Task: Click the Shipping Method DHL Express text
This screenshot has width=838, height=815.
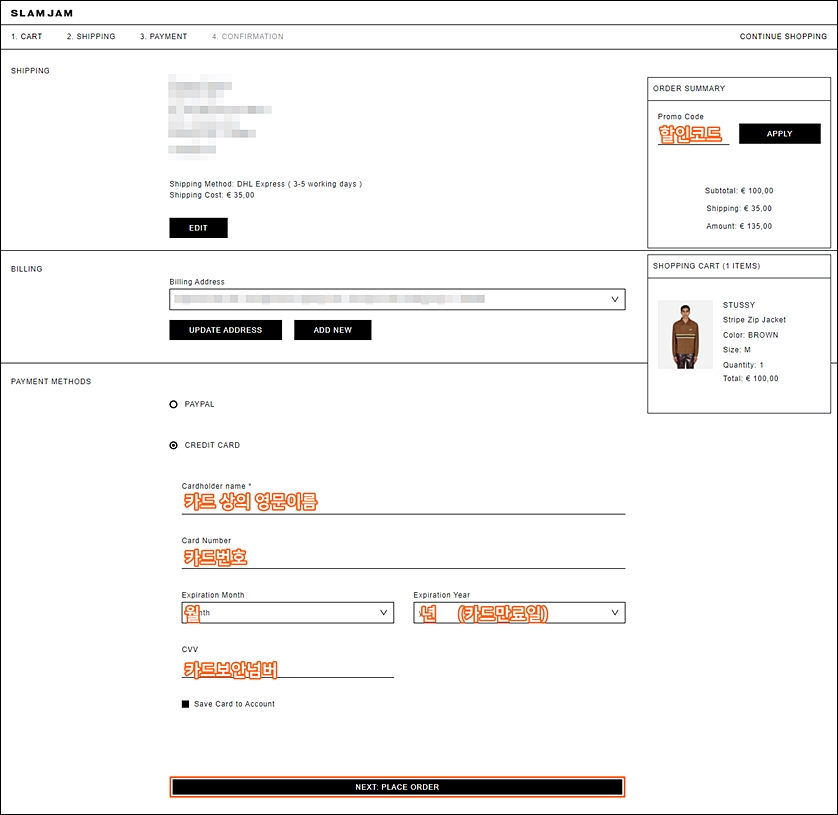Action: click(266, 184)
